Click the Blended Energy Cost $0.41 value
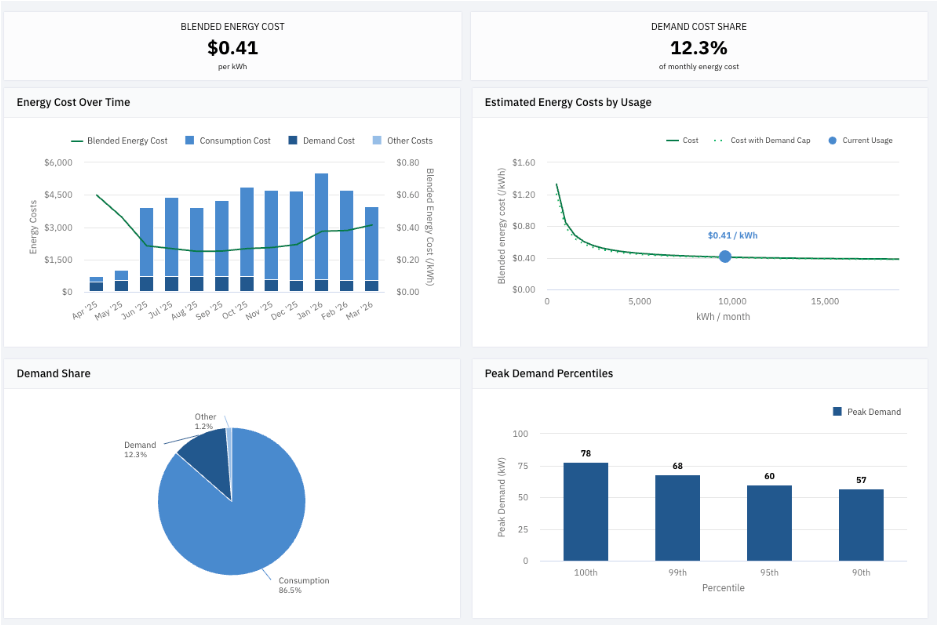The height and width of the screenshot is (626, 938). pos(233,47)
